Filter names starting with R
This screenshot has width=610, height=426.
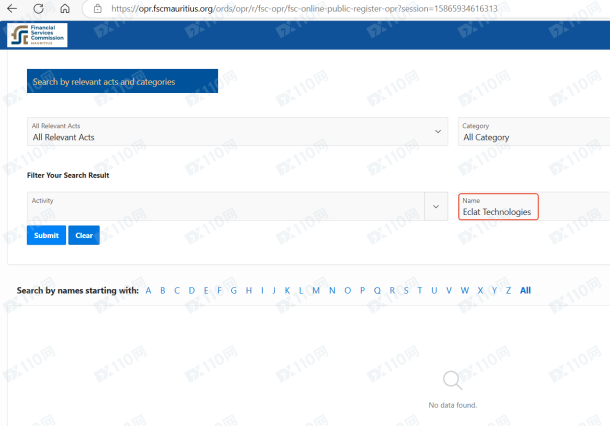tap(392, 291)
